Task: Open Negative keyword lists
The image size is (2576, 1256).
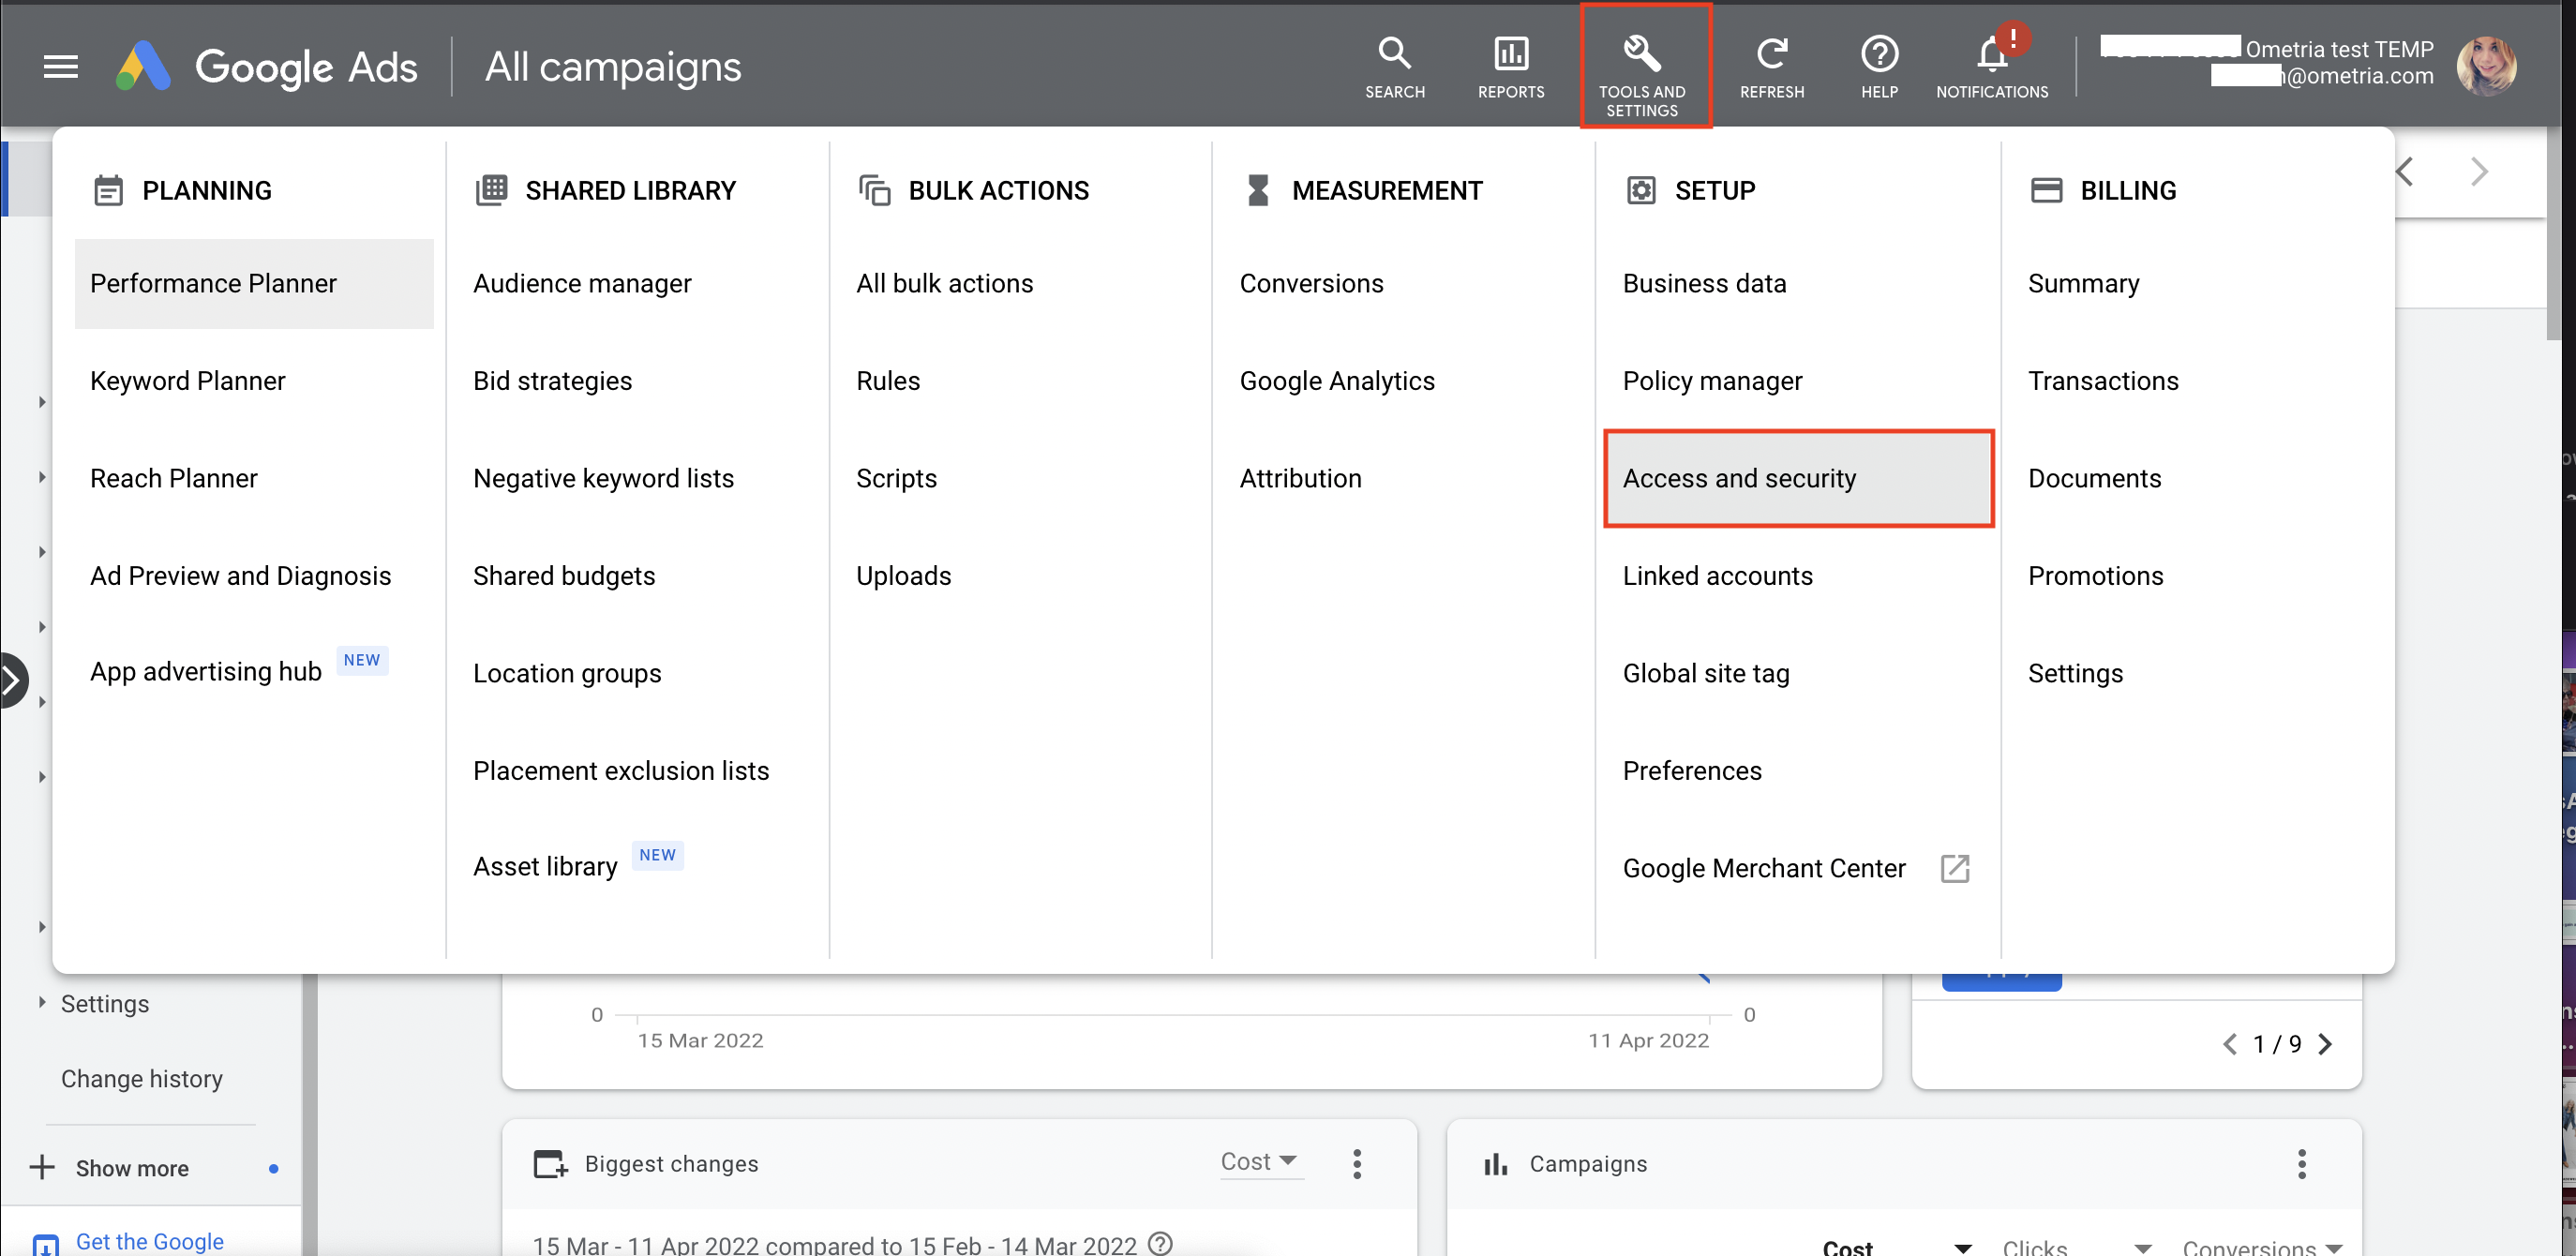Action: click(x=604, y=478)
